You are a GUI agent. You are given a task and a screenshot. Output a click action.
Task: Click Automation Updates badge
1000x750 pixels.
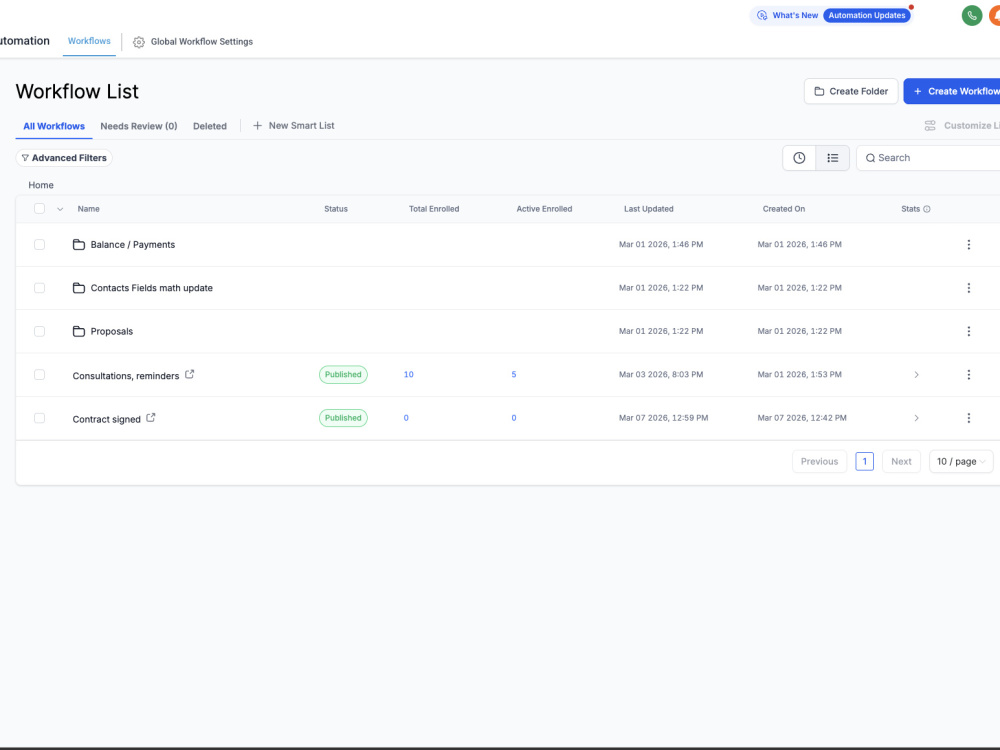tap(867, 15)
